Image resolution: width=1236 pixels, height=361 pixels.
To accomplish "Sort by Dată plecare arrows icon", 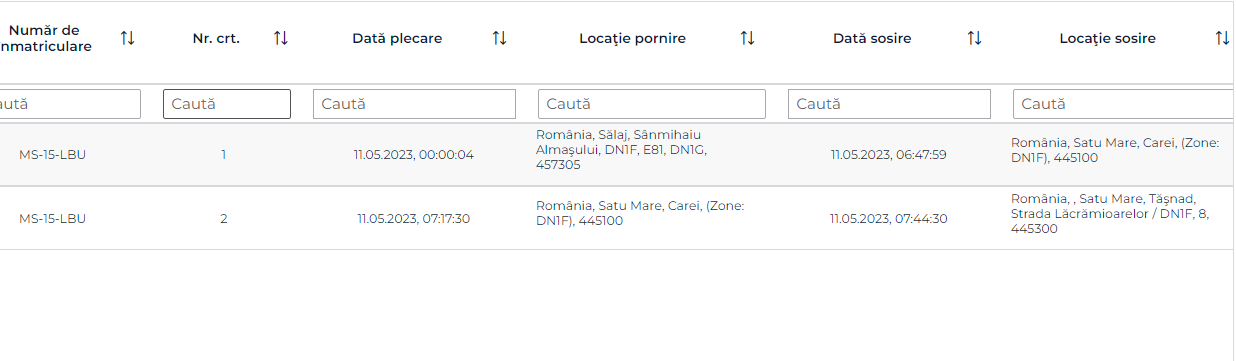I will click(499, 38).
